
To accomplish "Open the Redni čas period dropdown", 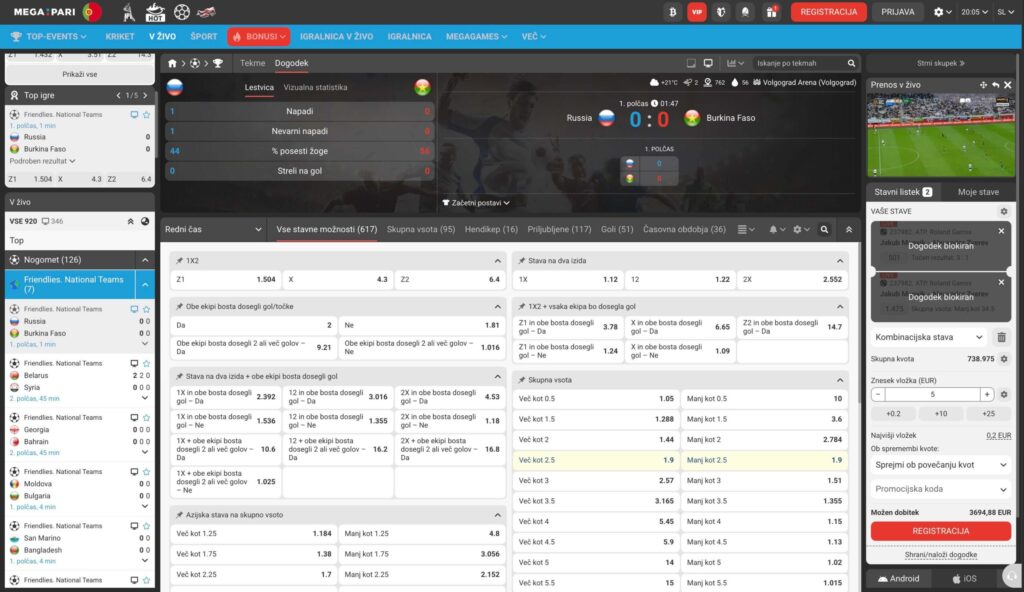I will coord(213,229).
